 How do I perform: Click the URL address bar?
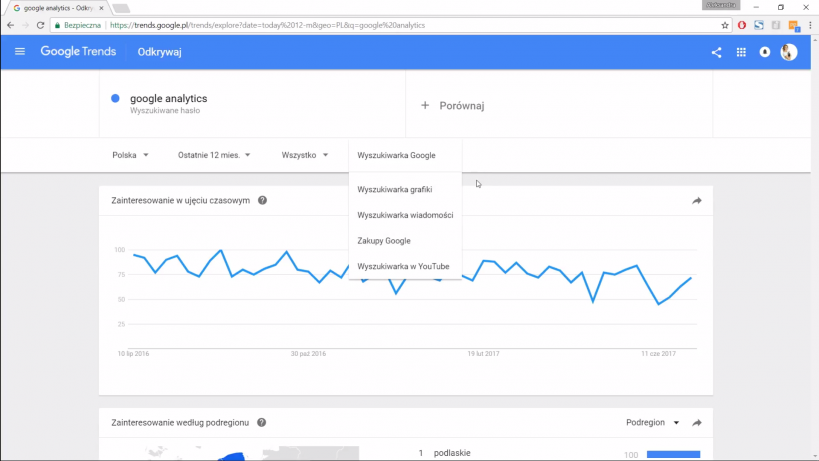(x=392, y=25)
